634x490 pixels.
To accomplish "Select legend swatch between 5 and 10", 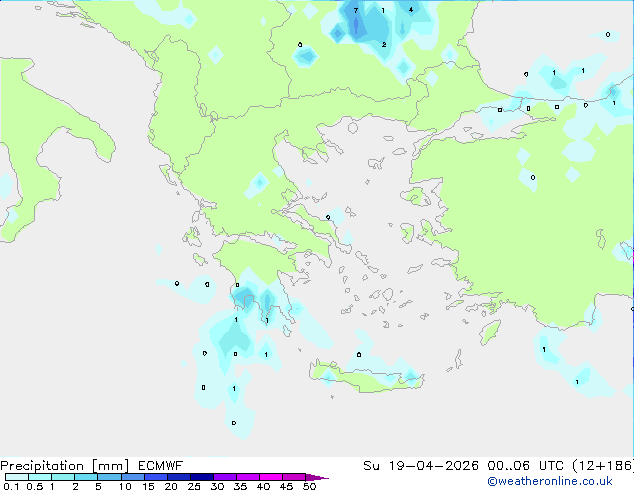I will (x=109, y=477).
